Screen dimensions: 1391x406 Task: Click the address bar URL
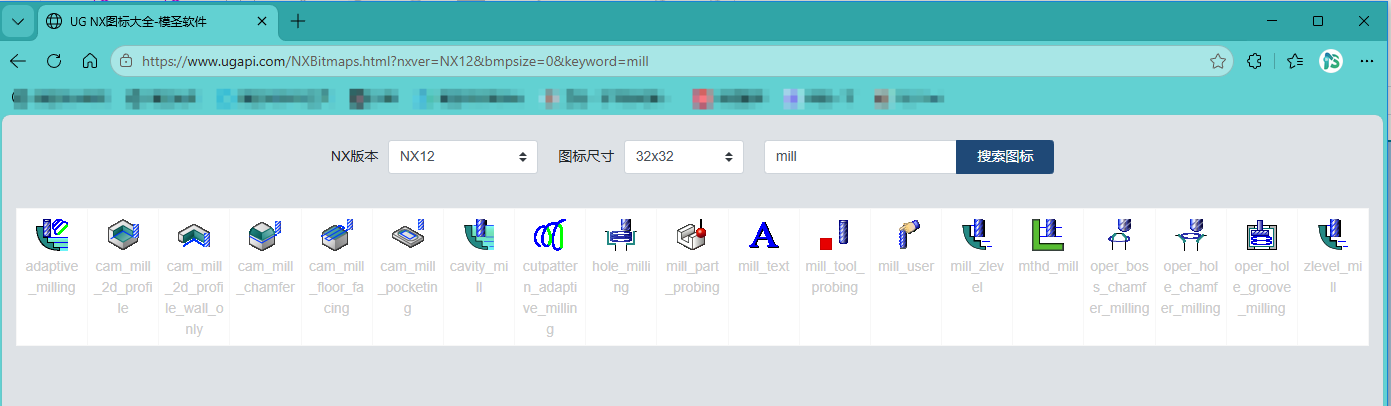coord(395,61)
